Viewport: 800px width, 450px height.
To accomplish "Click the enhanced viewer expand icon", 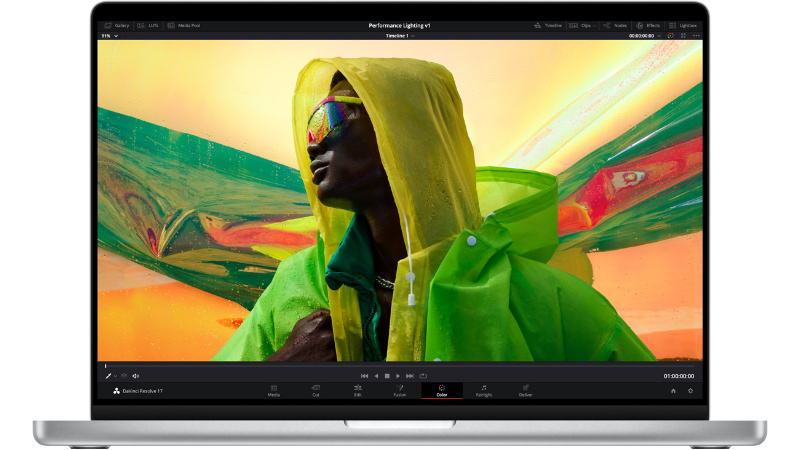I will [x=684, y=36].
